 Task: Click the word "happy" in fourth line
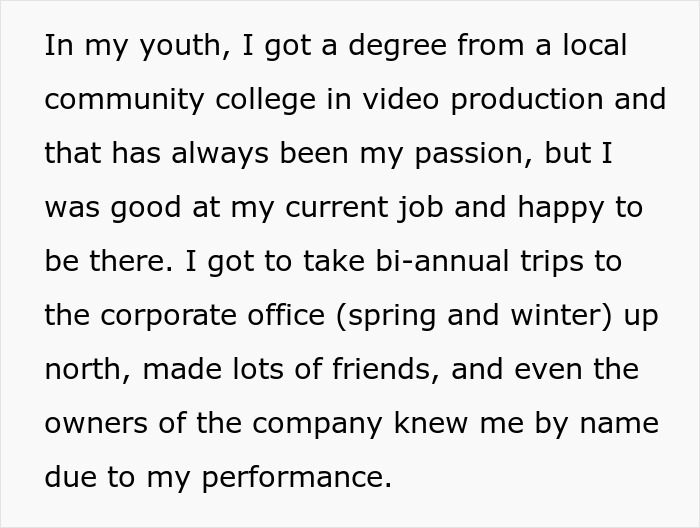pyautogui.click(x=560, y=208)
